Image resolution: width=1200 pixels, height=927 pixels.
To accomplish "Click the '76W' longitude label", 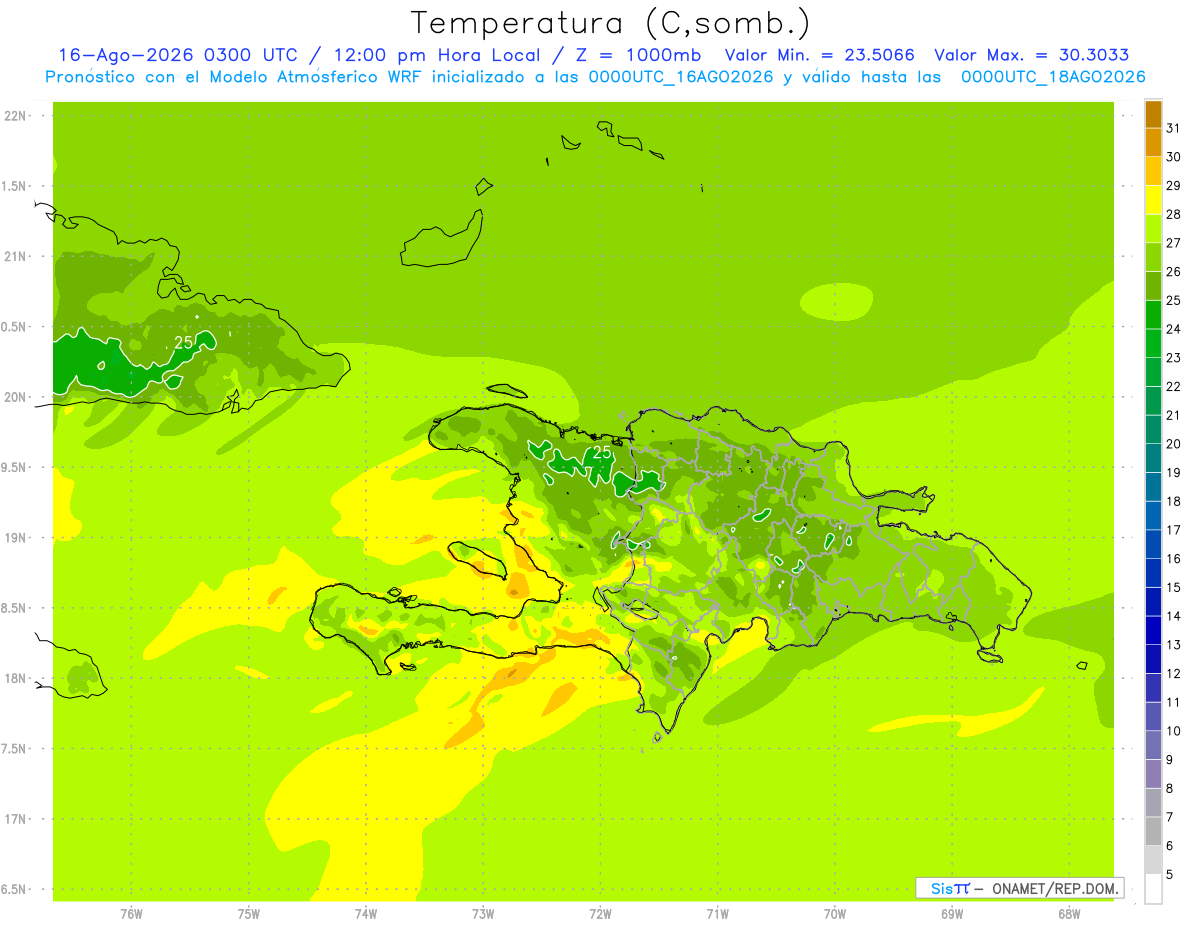I will pyautogui.click(x=131, y=914).
